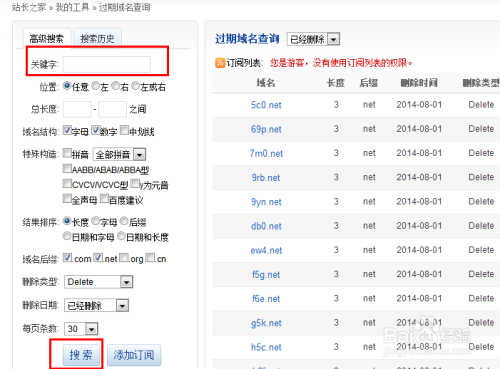500x369 pixels.
Task: Click the 添加订阅 button
Action: click(134, 355)
